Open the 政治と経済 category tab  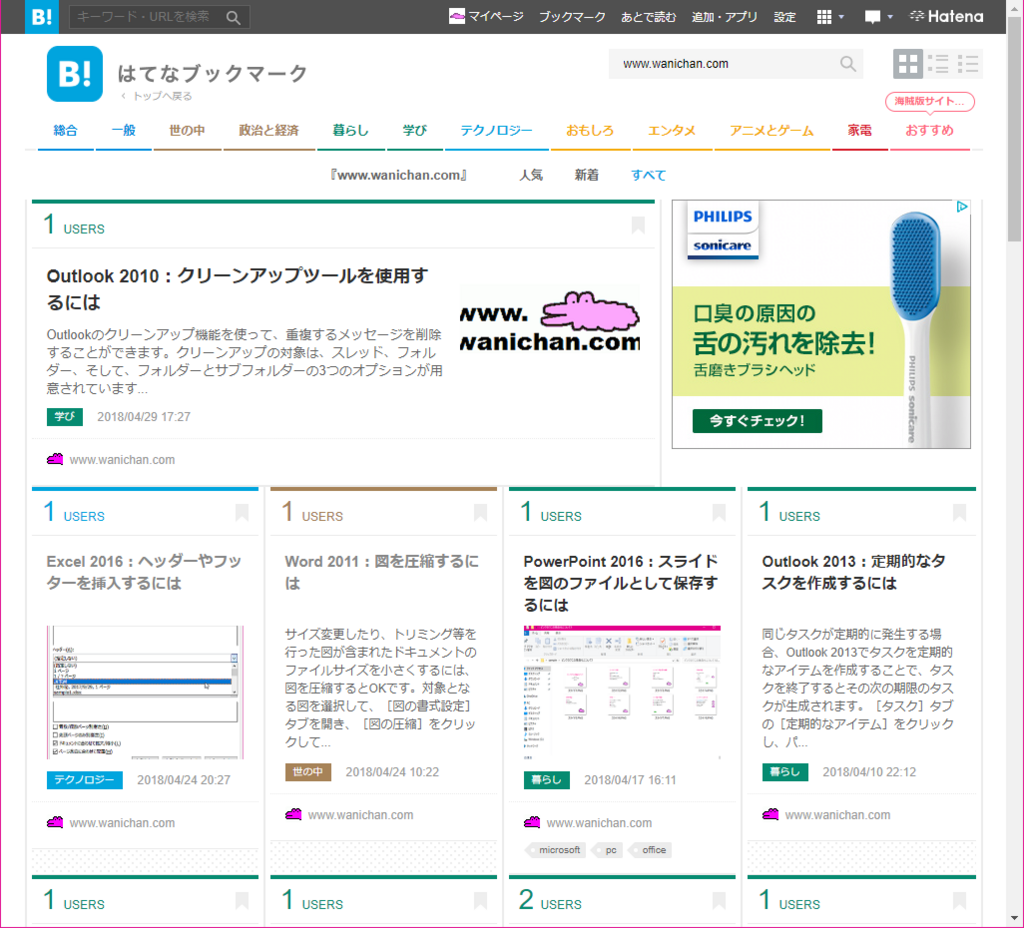(269, 131)
